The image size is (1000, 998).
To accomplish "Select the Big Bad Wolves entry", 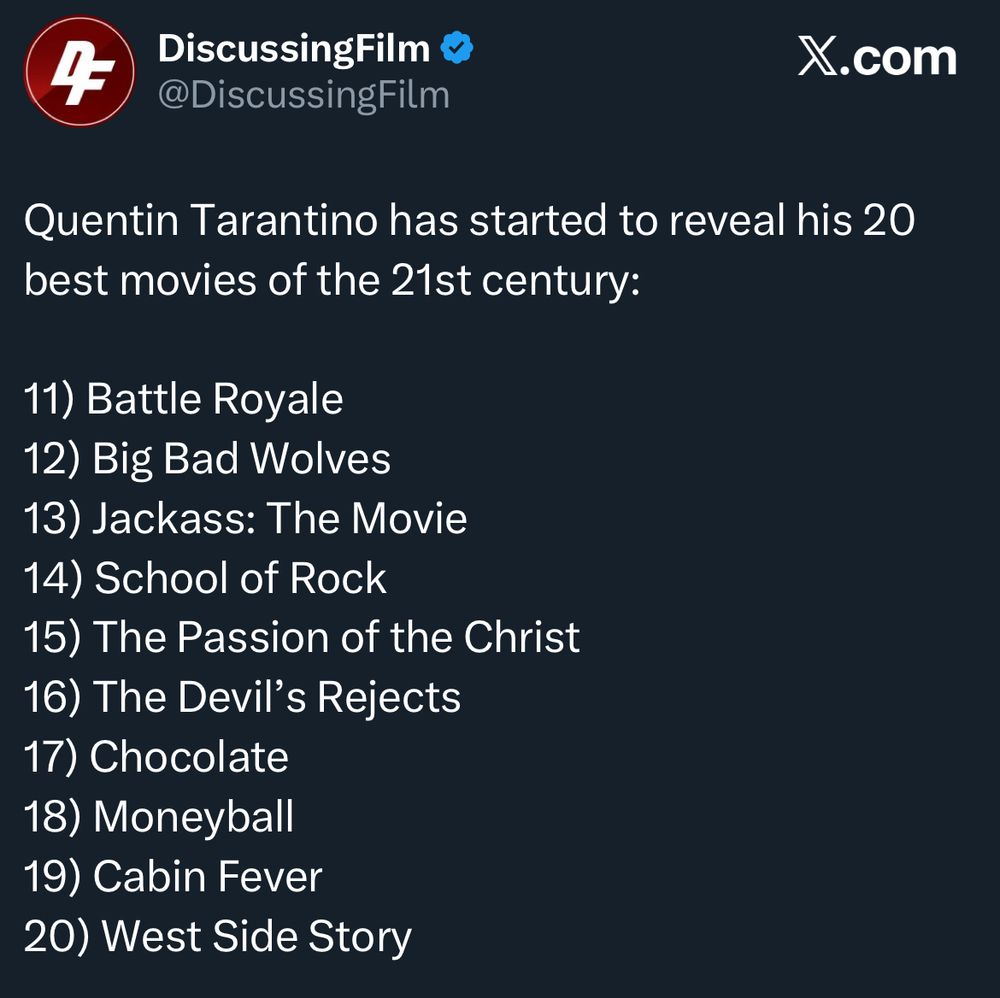I will click(x=207, y=459).
